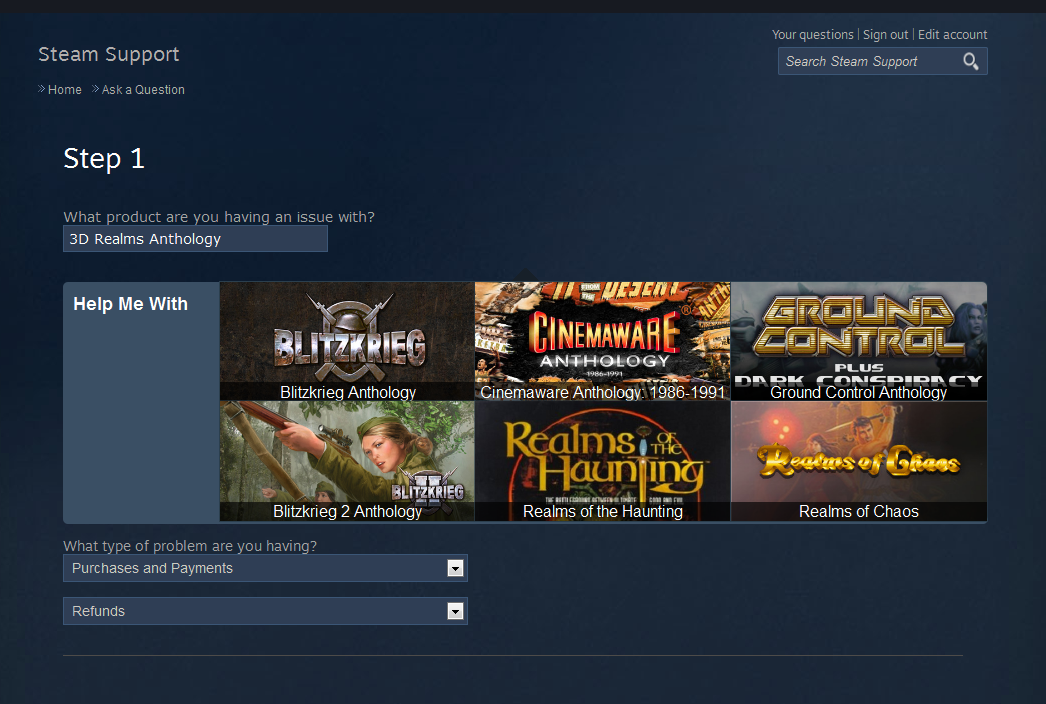
Task: Sign out of Steam Support
Action: (x=885, y=35)
